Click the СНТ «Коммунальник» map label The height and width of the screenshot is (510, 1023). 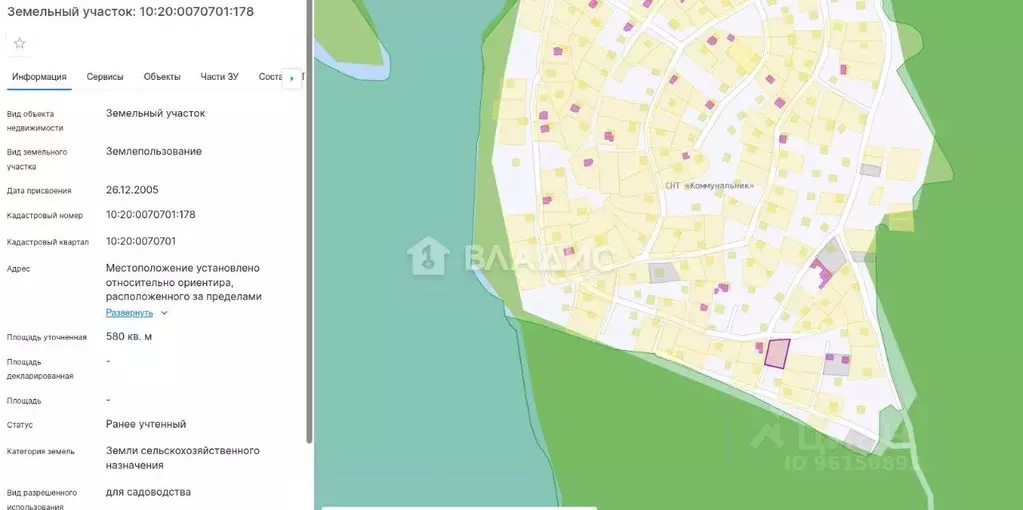tap(708, 186)
